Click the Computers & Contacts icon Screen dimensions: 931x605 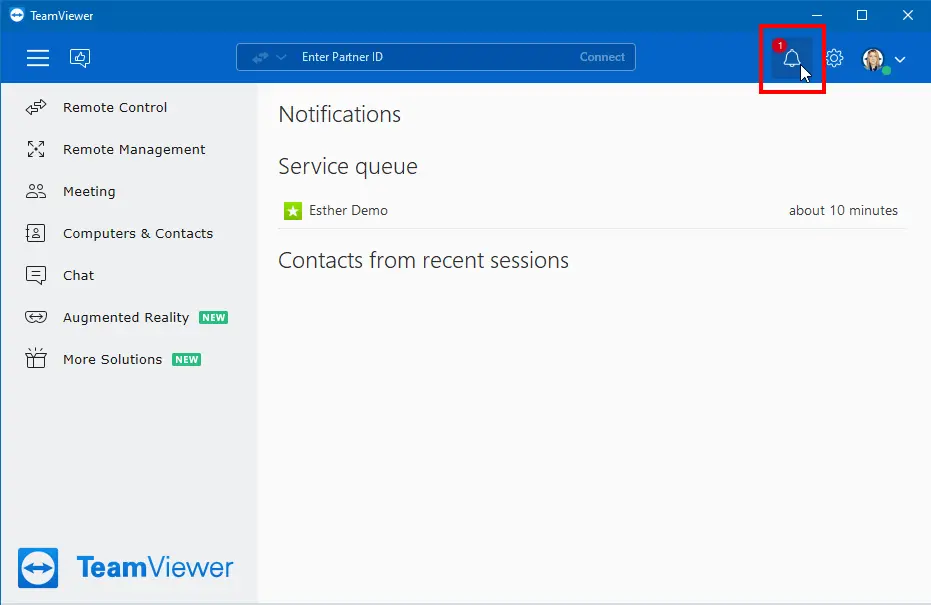click(x=36, y=233)
